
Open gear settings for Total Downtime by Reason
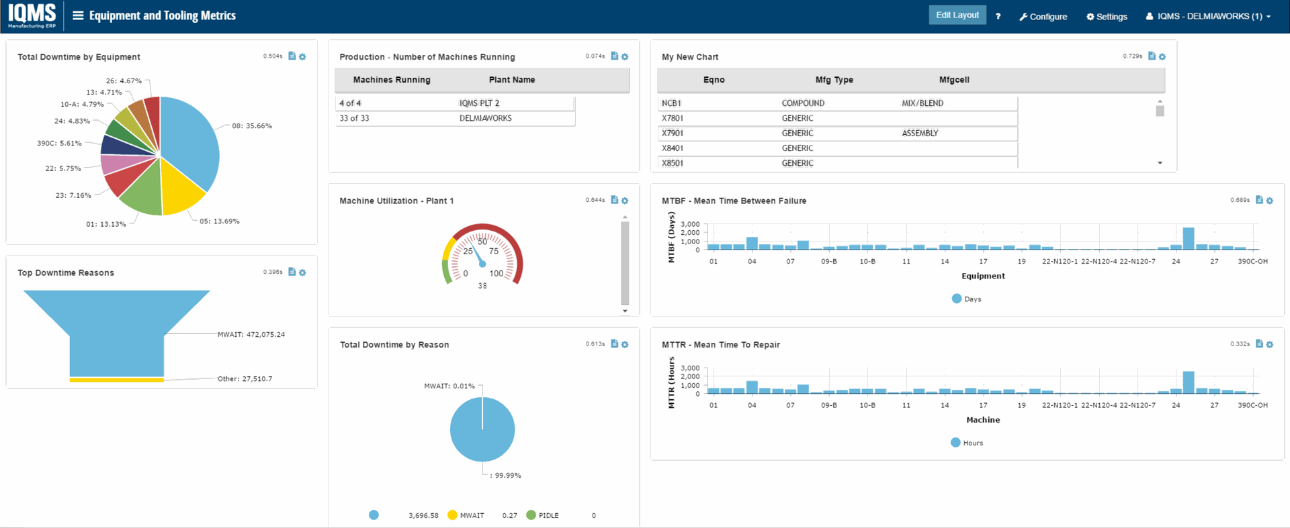tap(624, 344)
